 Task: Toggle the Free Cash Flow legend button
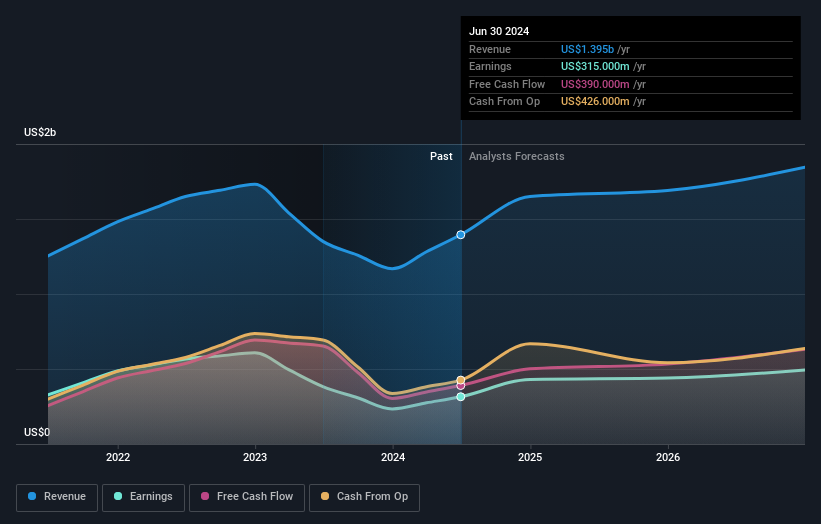247,497
